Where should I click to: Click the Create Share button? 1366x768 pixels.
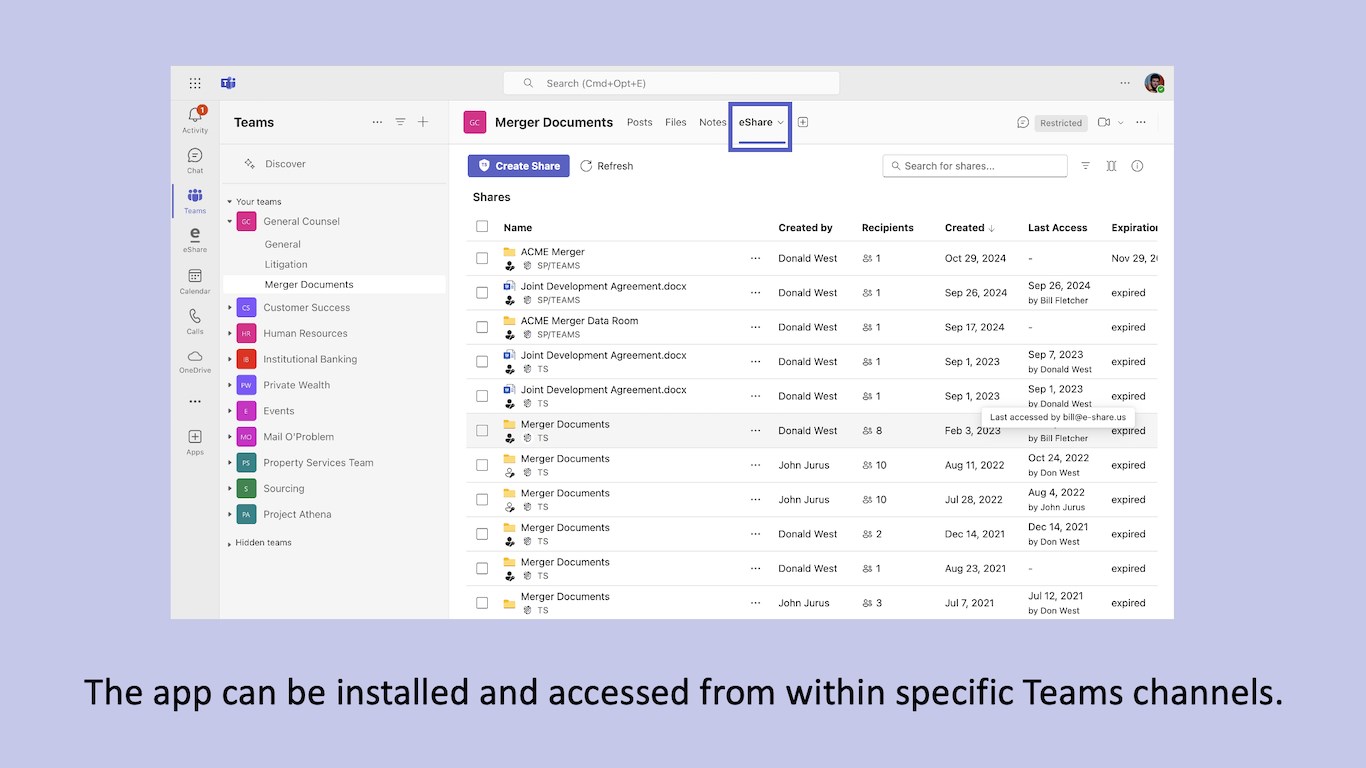click(x=519, y=166)
